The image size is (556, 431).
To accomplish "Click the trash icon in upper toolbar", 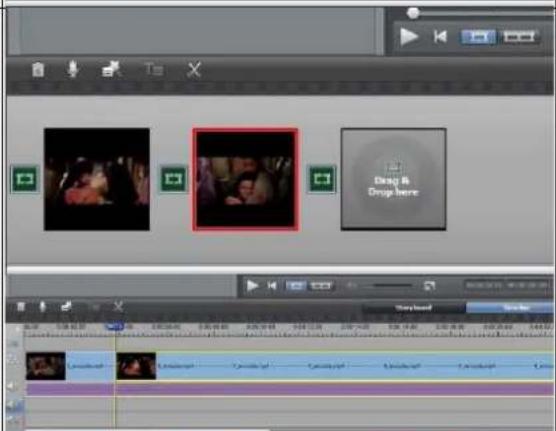I will [38, 70].
